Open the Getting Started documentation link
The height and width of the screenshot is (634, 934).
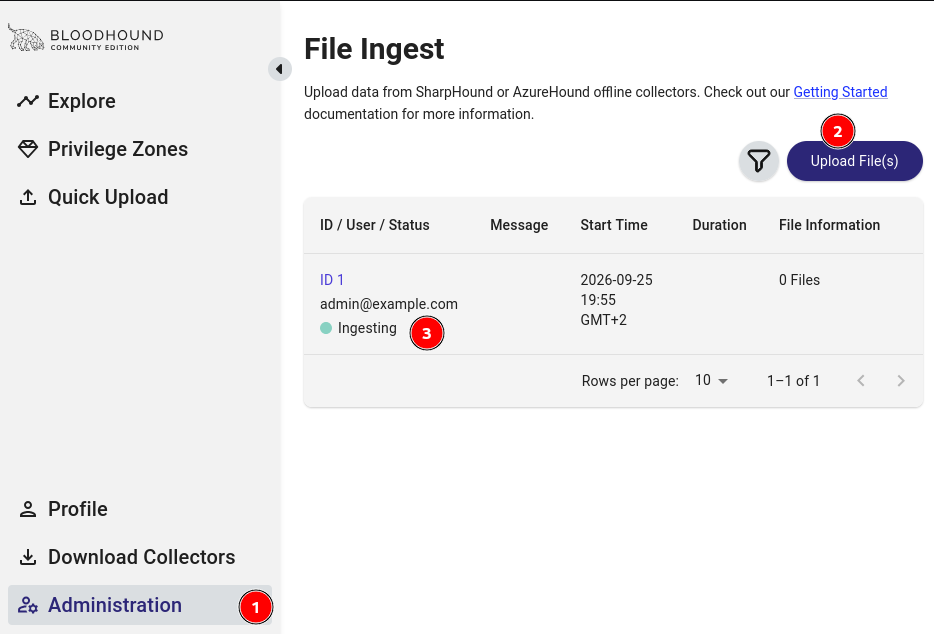[840, 92]
